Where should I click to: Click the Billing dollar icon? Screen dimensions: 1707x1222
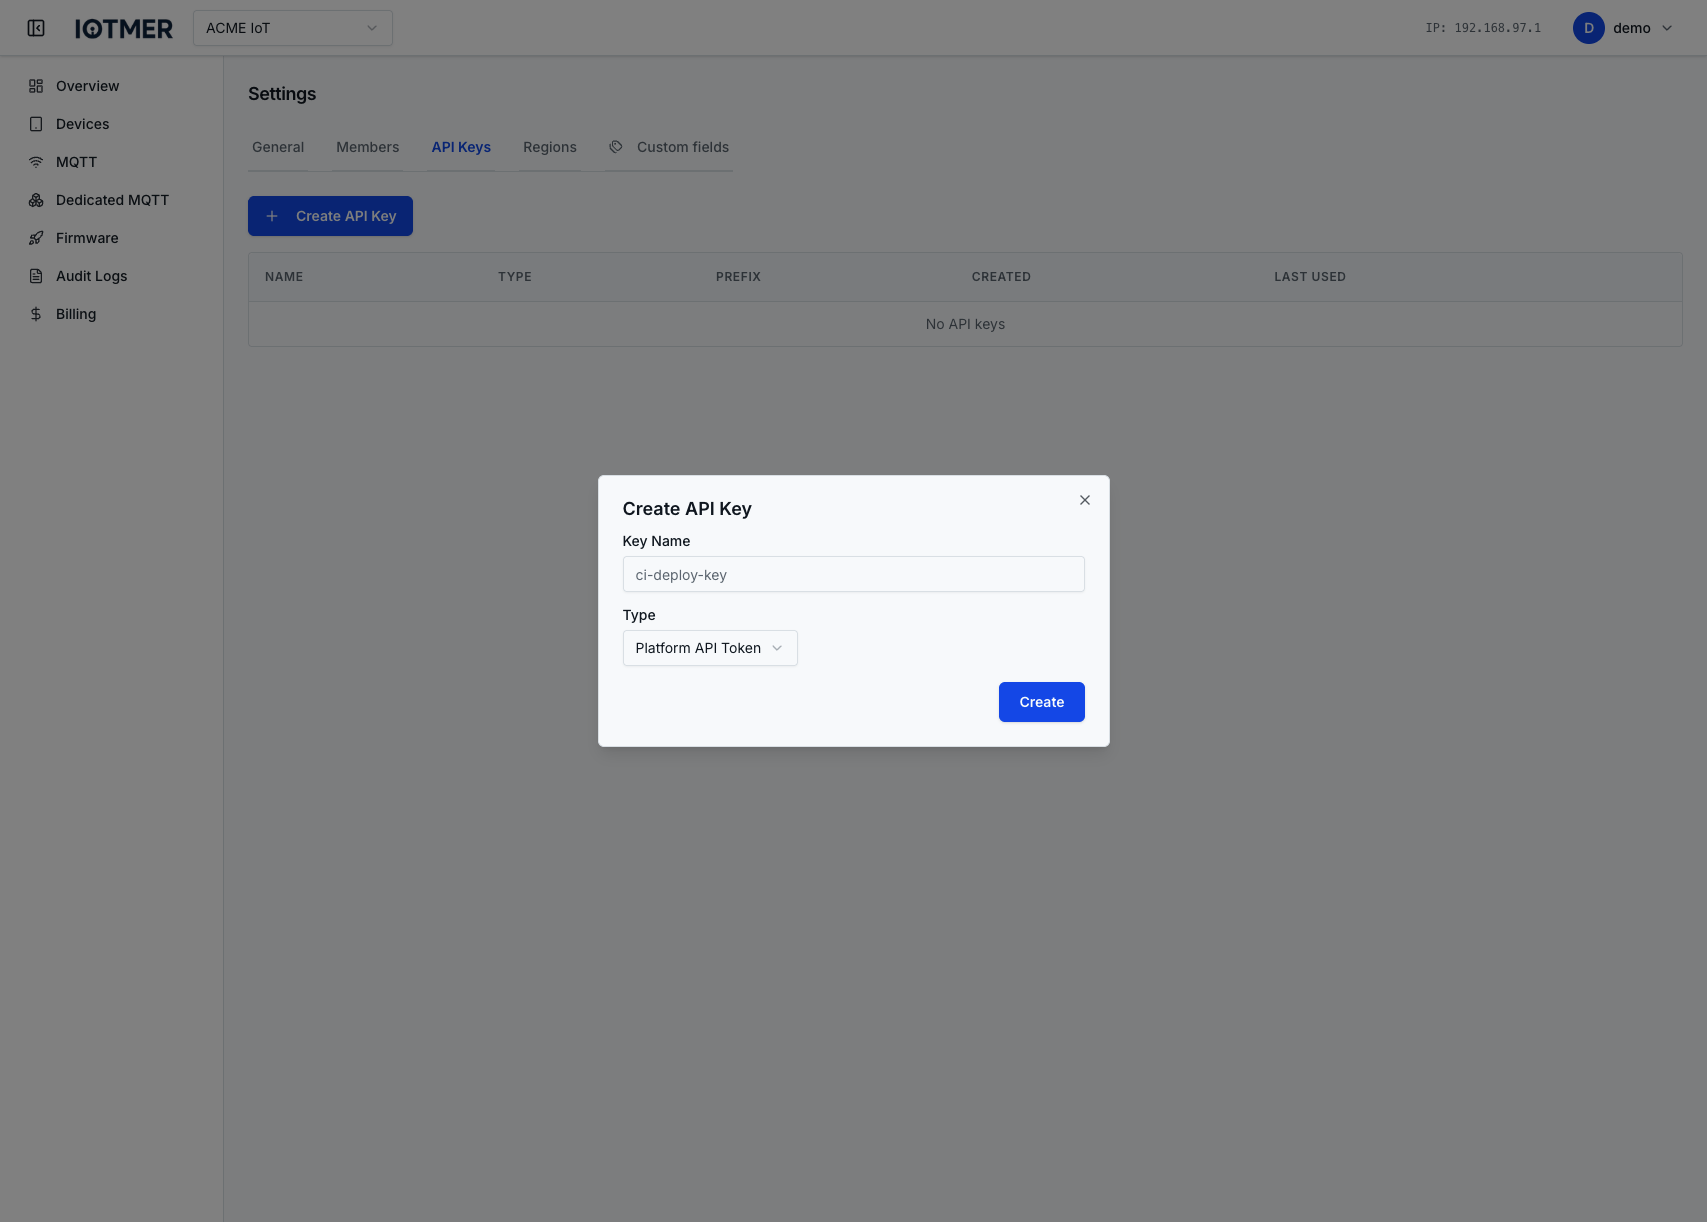(x=36, y=313)
